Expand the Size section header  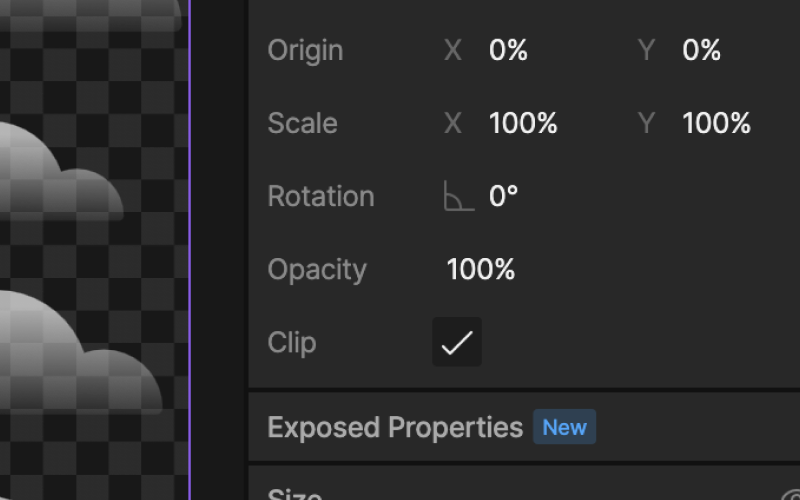pos(294,494)
